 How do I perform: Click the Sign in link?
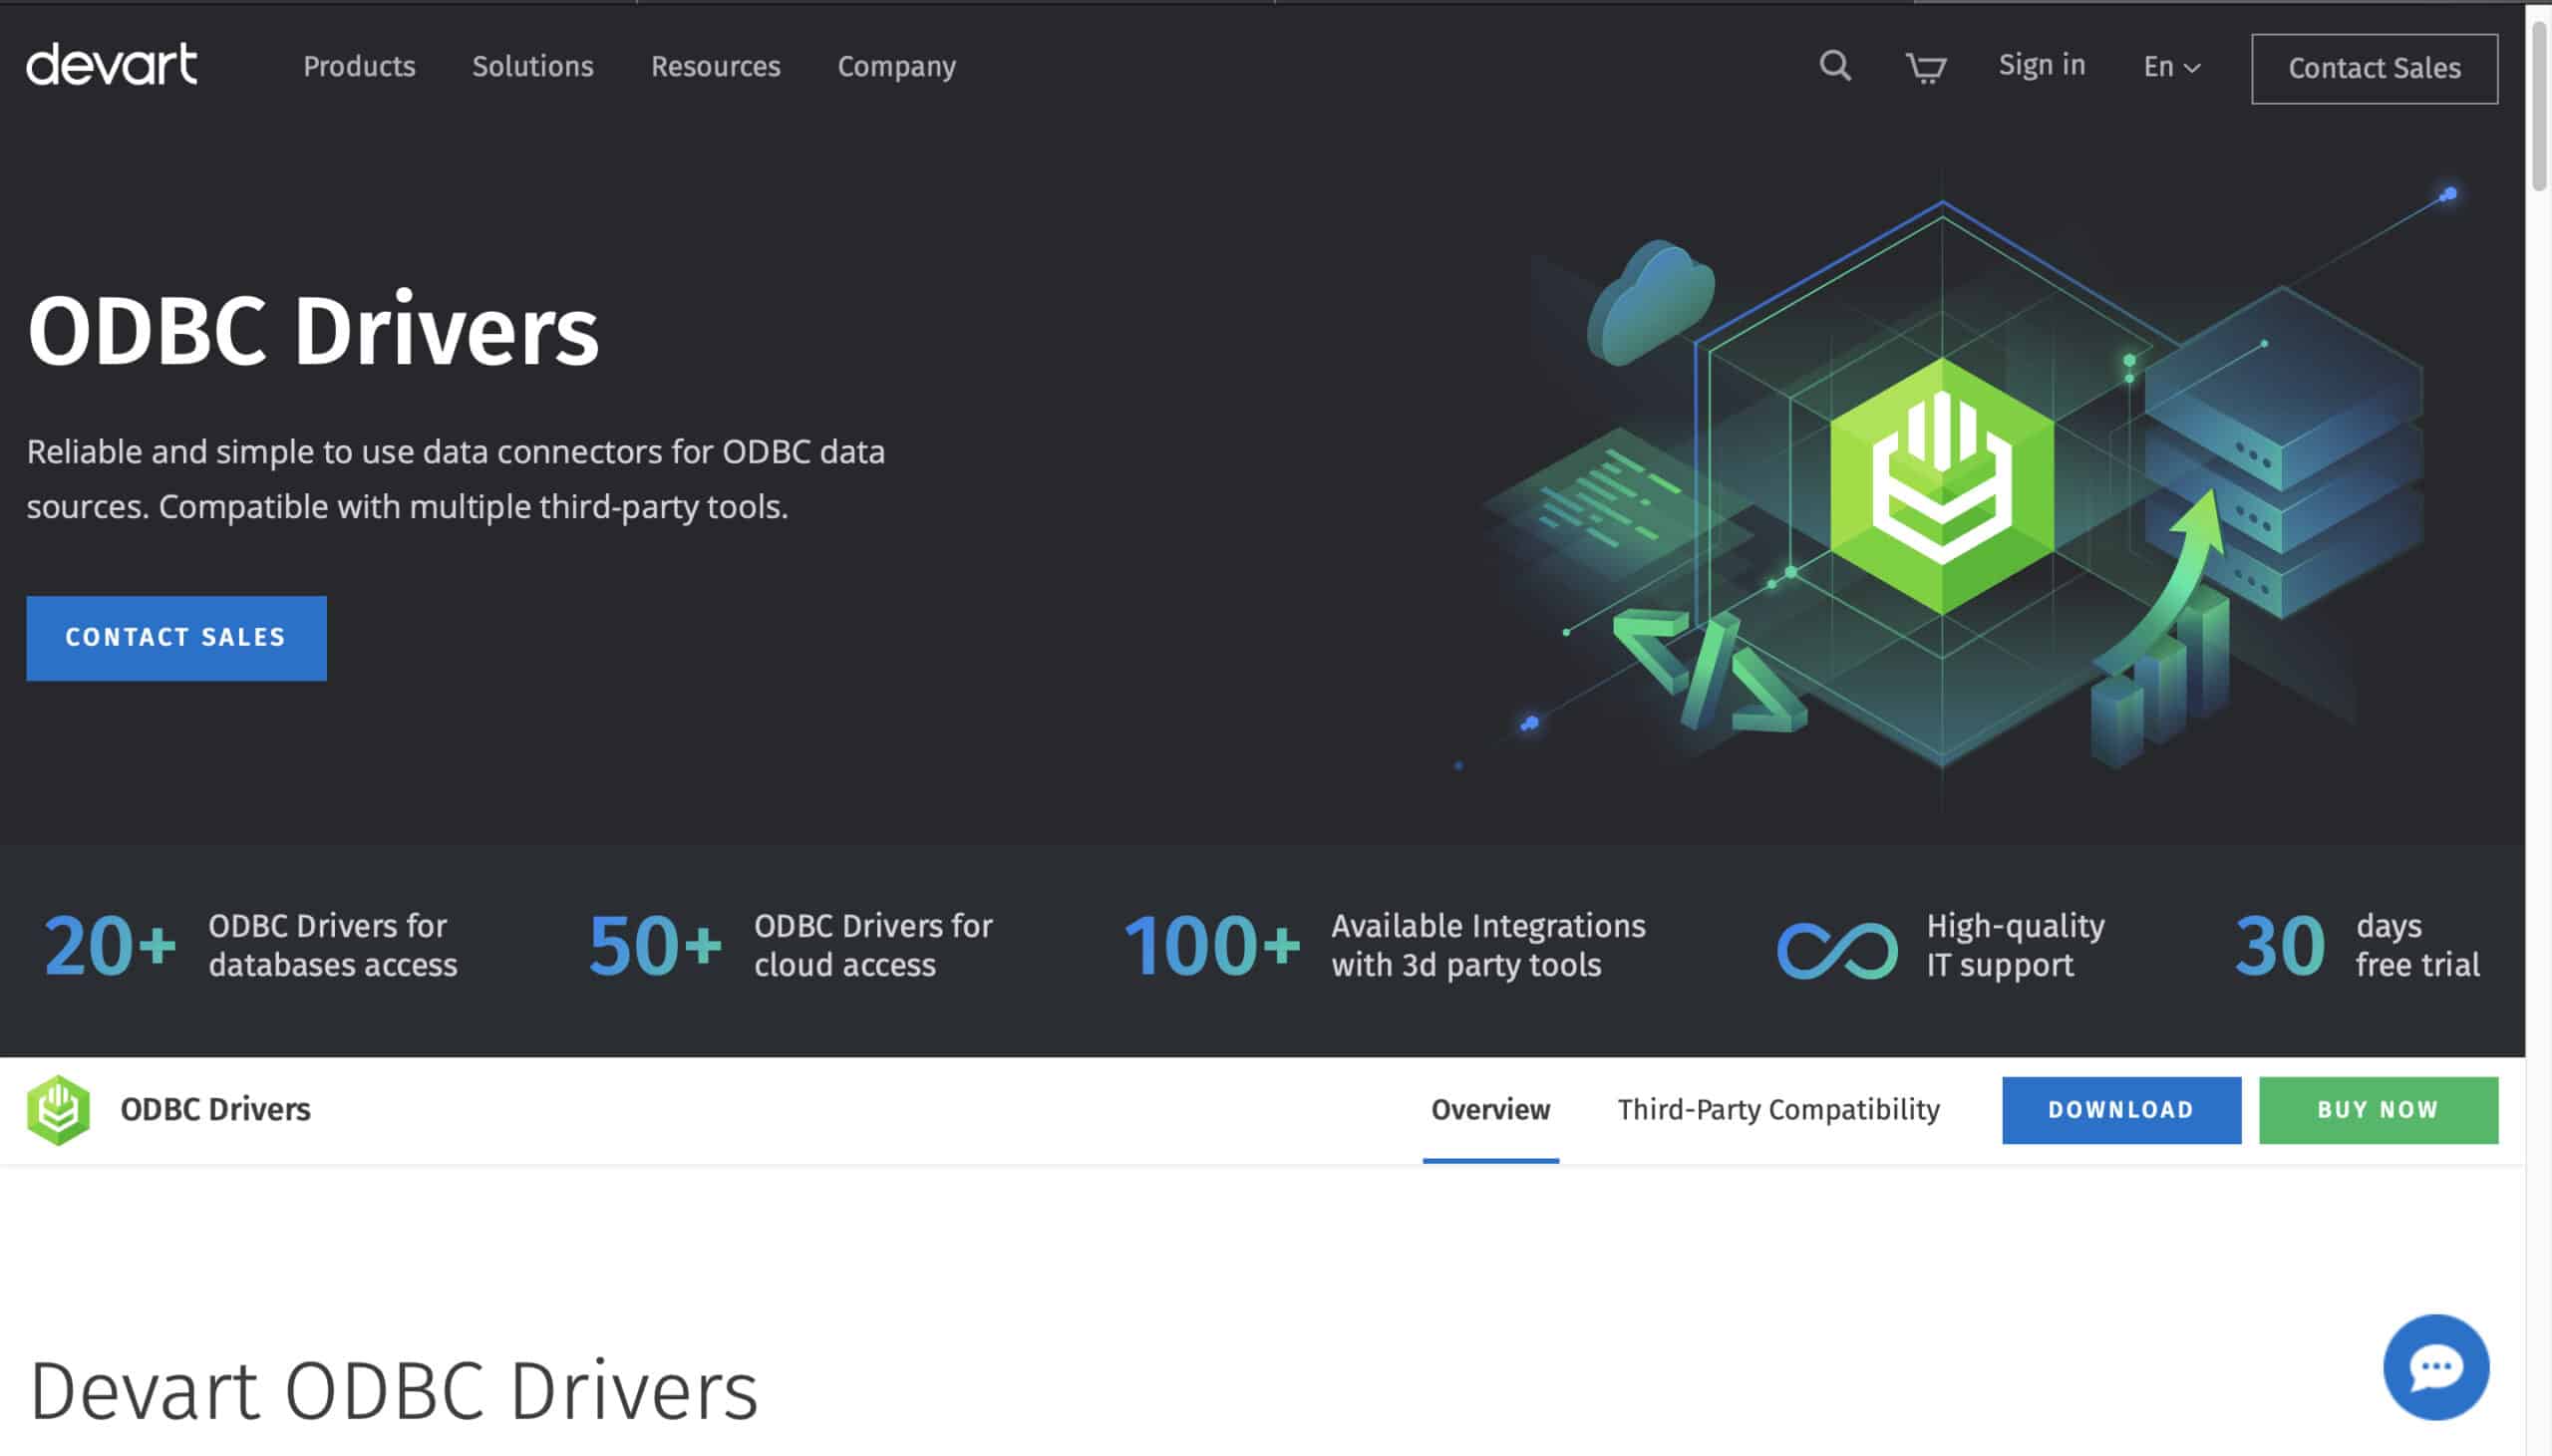coord(2041,65)
